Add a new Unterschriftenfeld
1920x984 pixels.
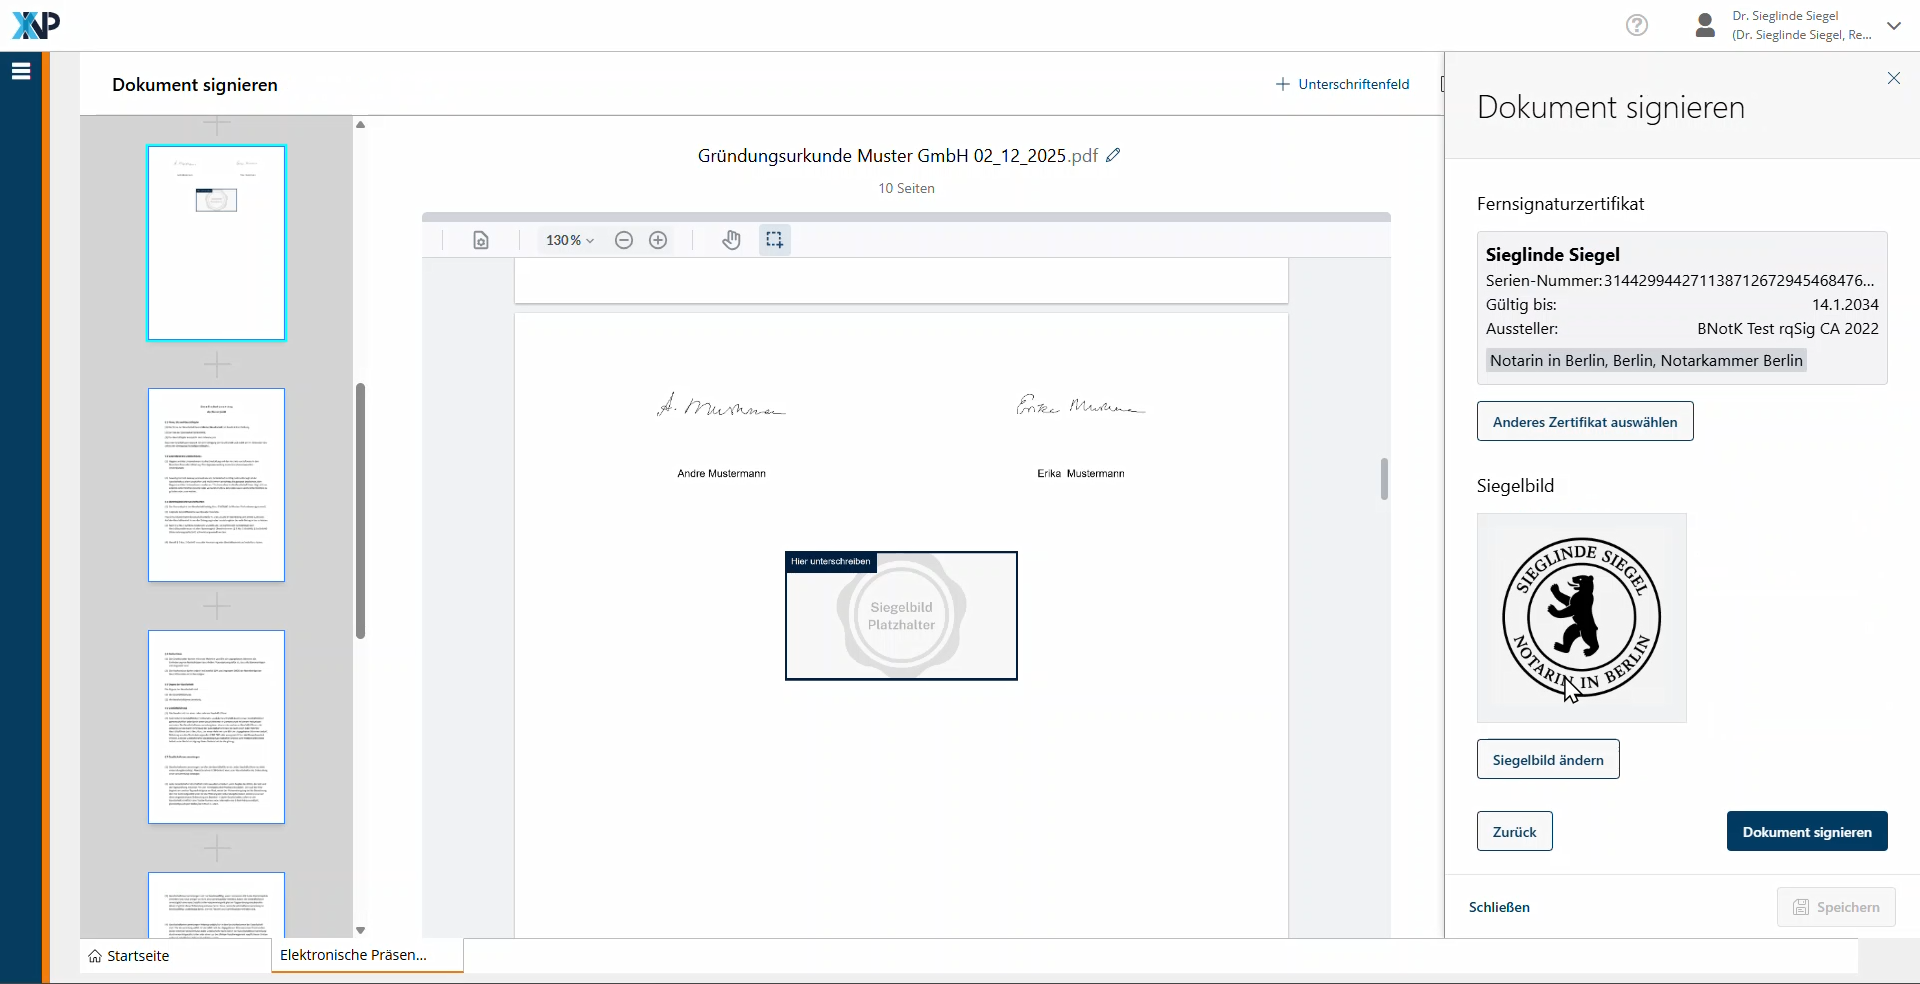coord(1342,84)
